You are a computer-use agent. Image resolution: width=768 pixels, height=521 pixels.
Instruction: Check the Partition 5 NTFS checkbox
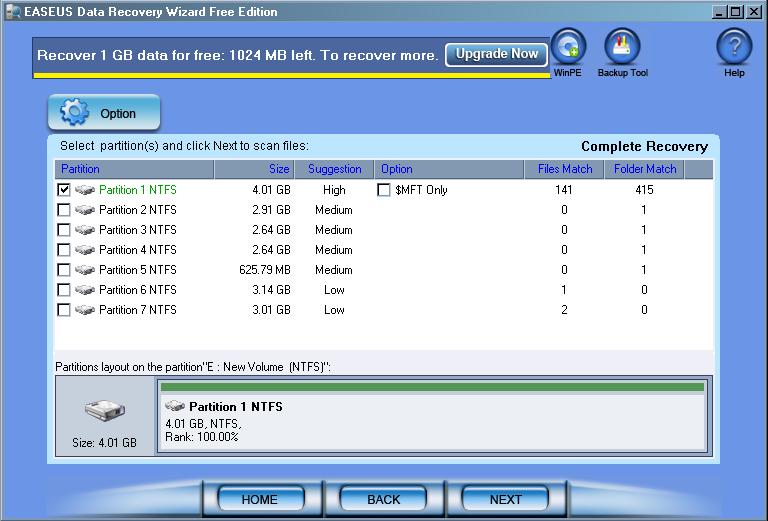(x=64, y=270)
